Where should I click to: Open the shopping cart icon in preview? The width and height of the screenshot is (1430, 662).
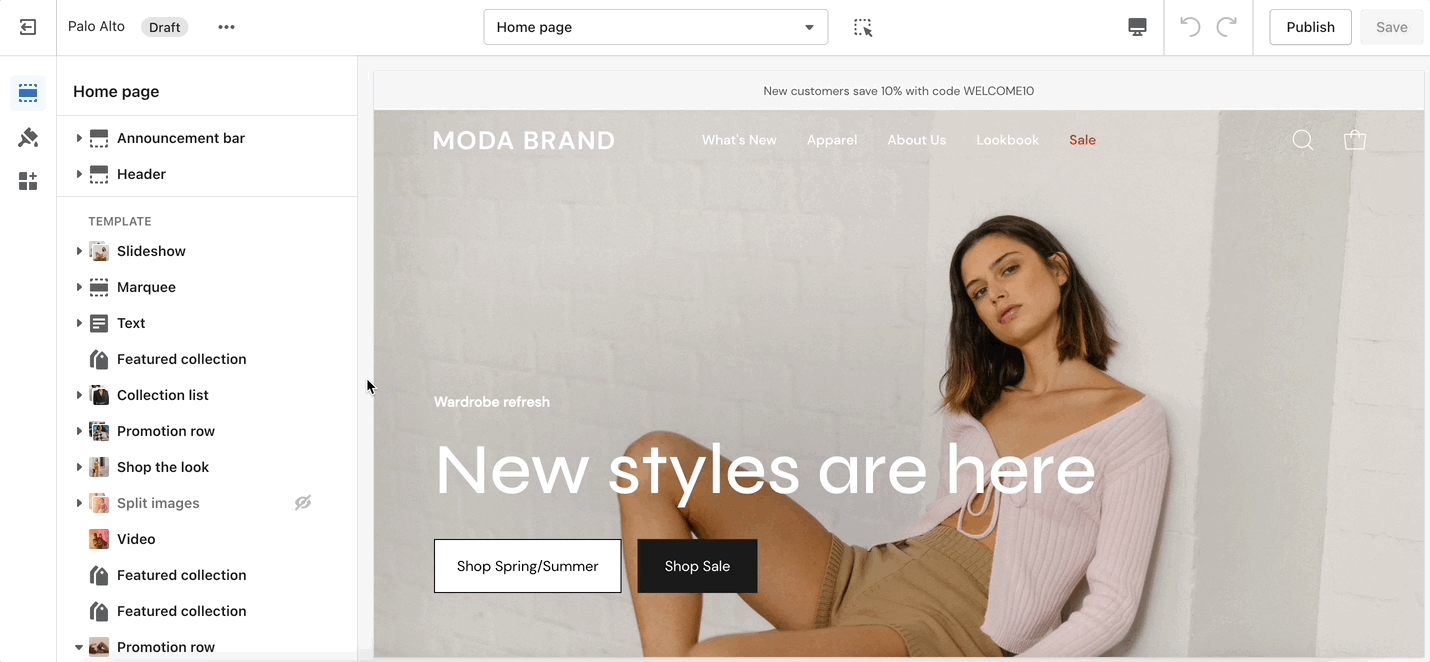coord(1355,140)
